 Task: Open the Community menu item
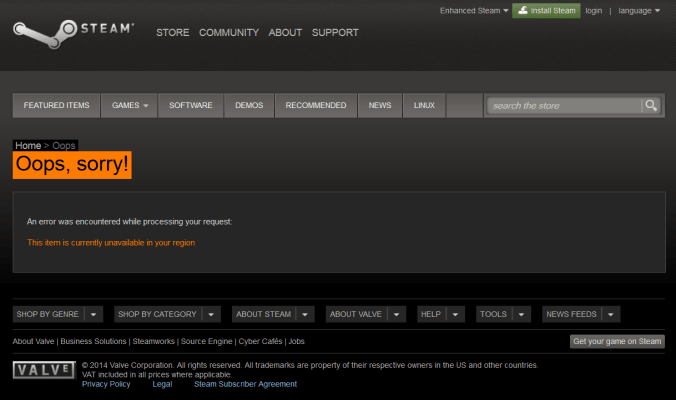click(228, 32)
